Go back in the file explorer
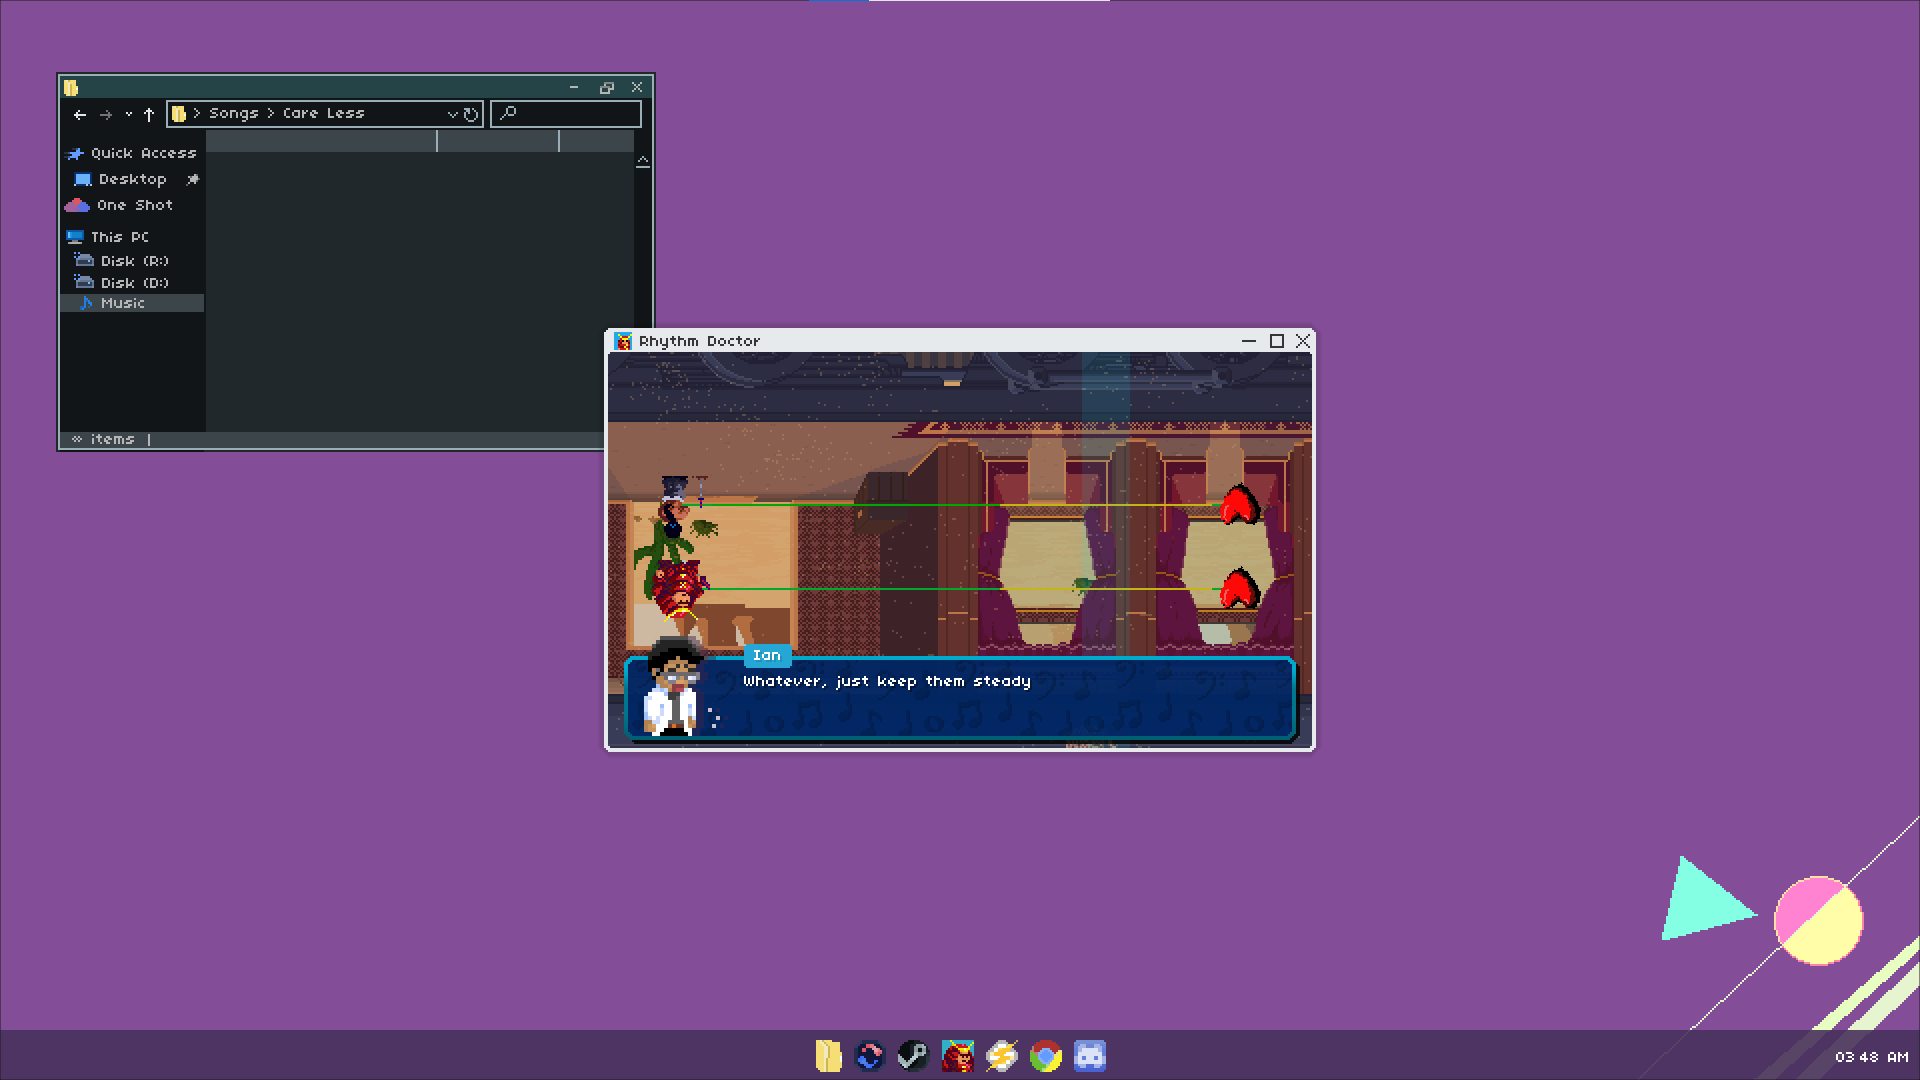This screenshot has height=1080, width=1920. [80, 114]
